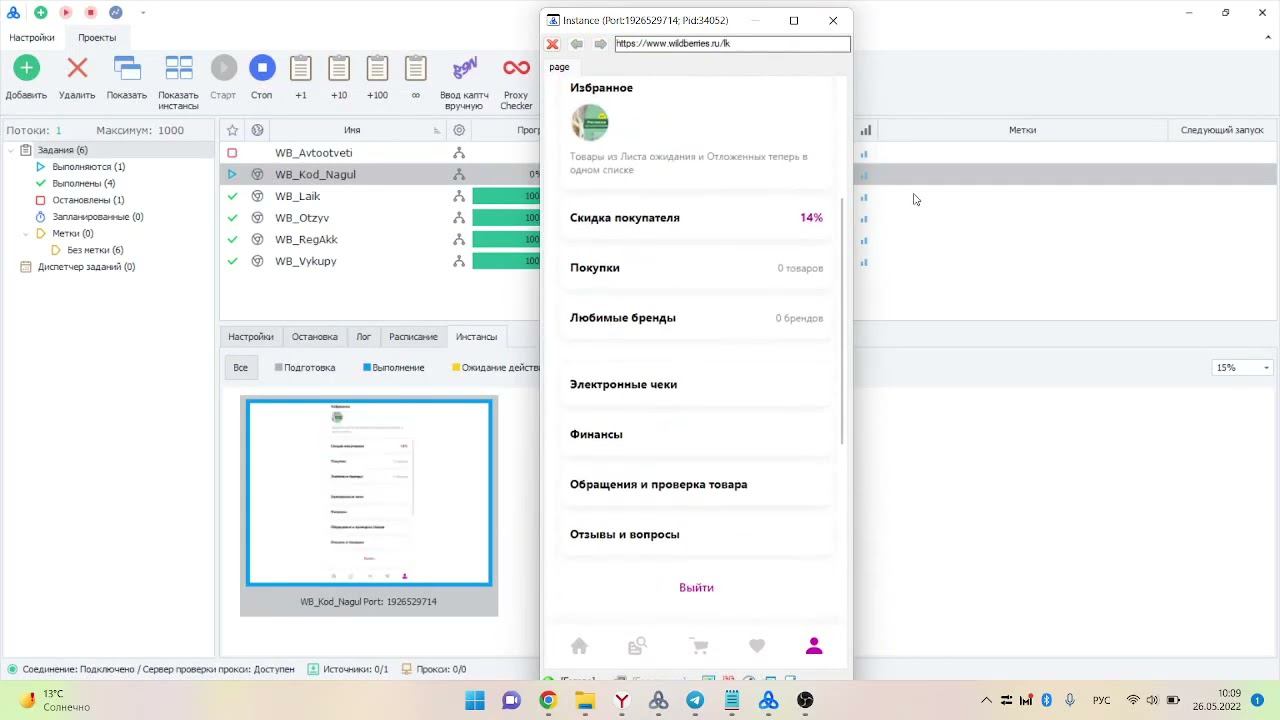Open the Остановка panel tab

(315, 337)
